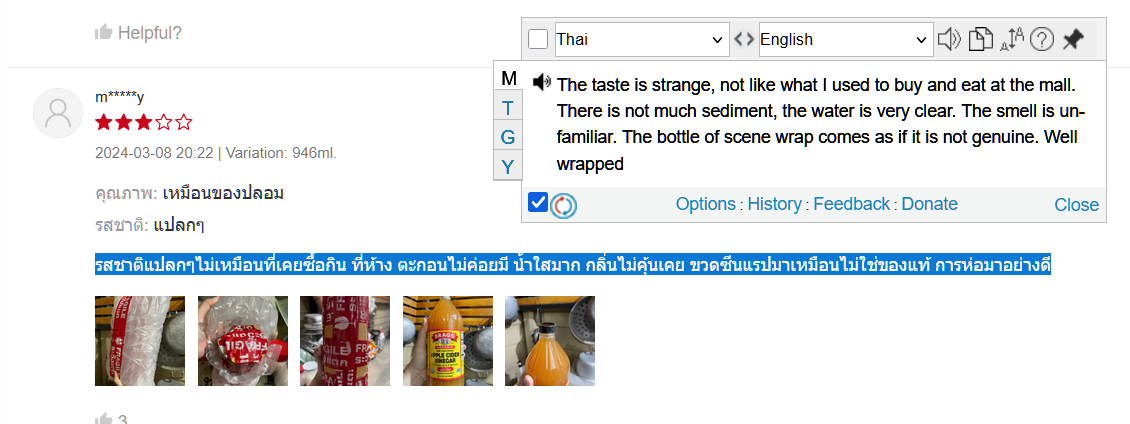The image size is (1130, 424).
Task: Click the toolbar speaker listen icon
Action: pyautogui.click(x=949, y=39)
